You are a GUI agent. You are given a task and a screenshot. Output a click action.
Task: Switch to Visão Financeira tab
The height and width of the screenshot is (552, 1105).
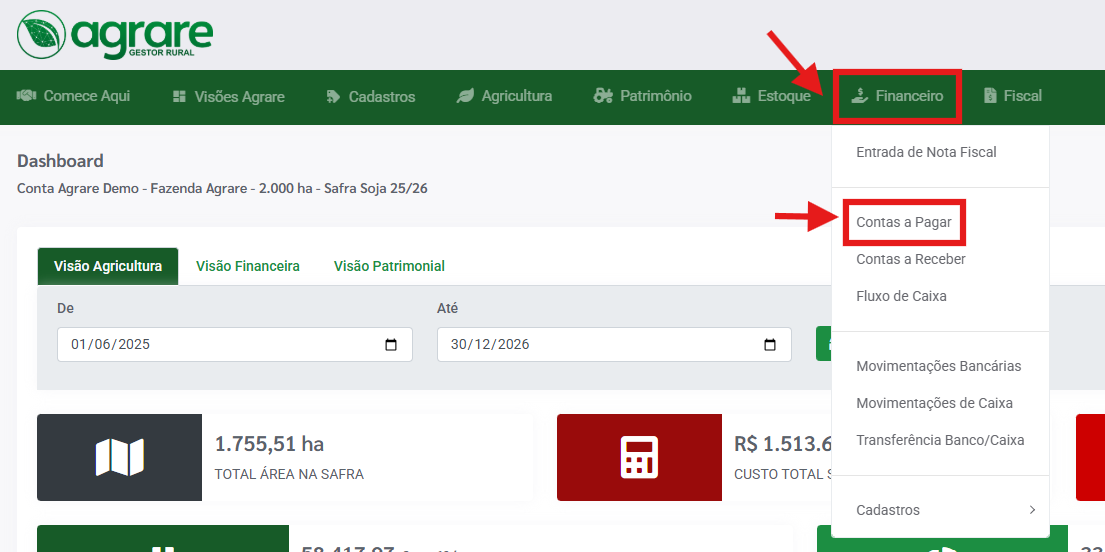pos(248,266)
